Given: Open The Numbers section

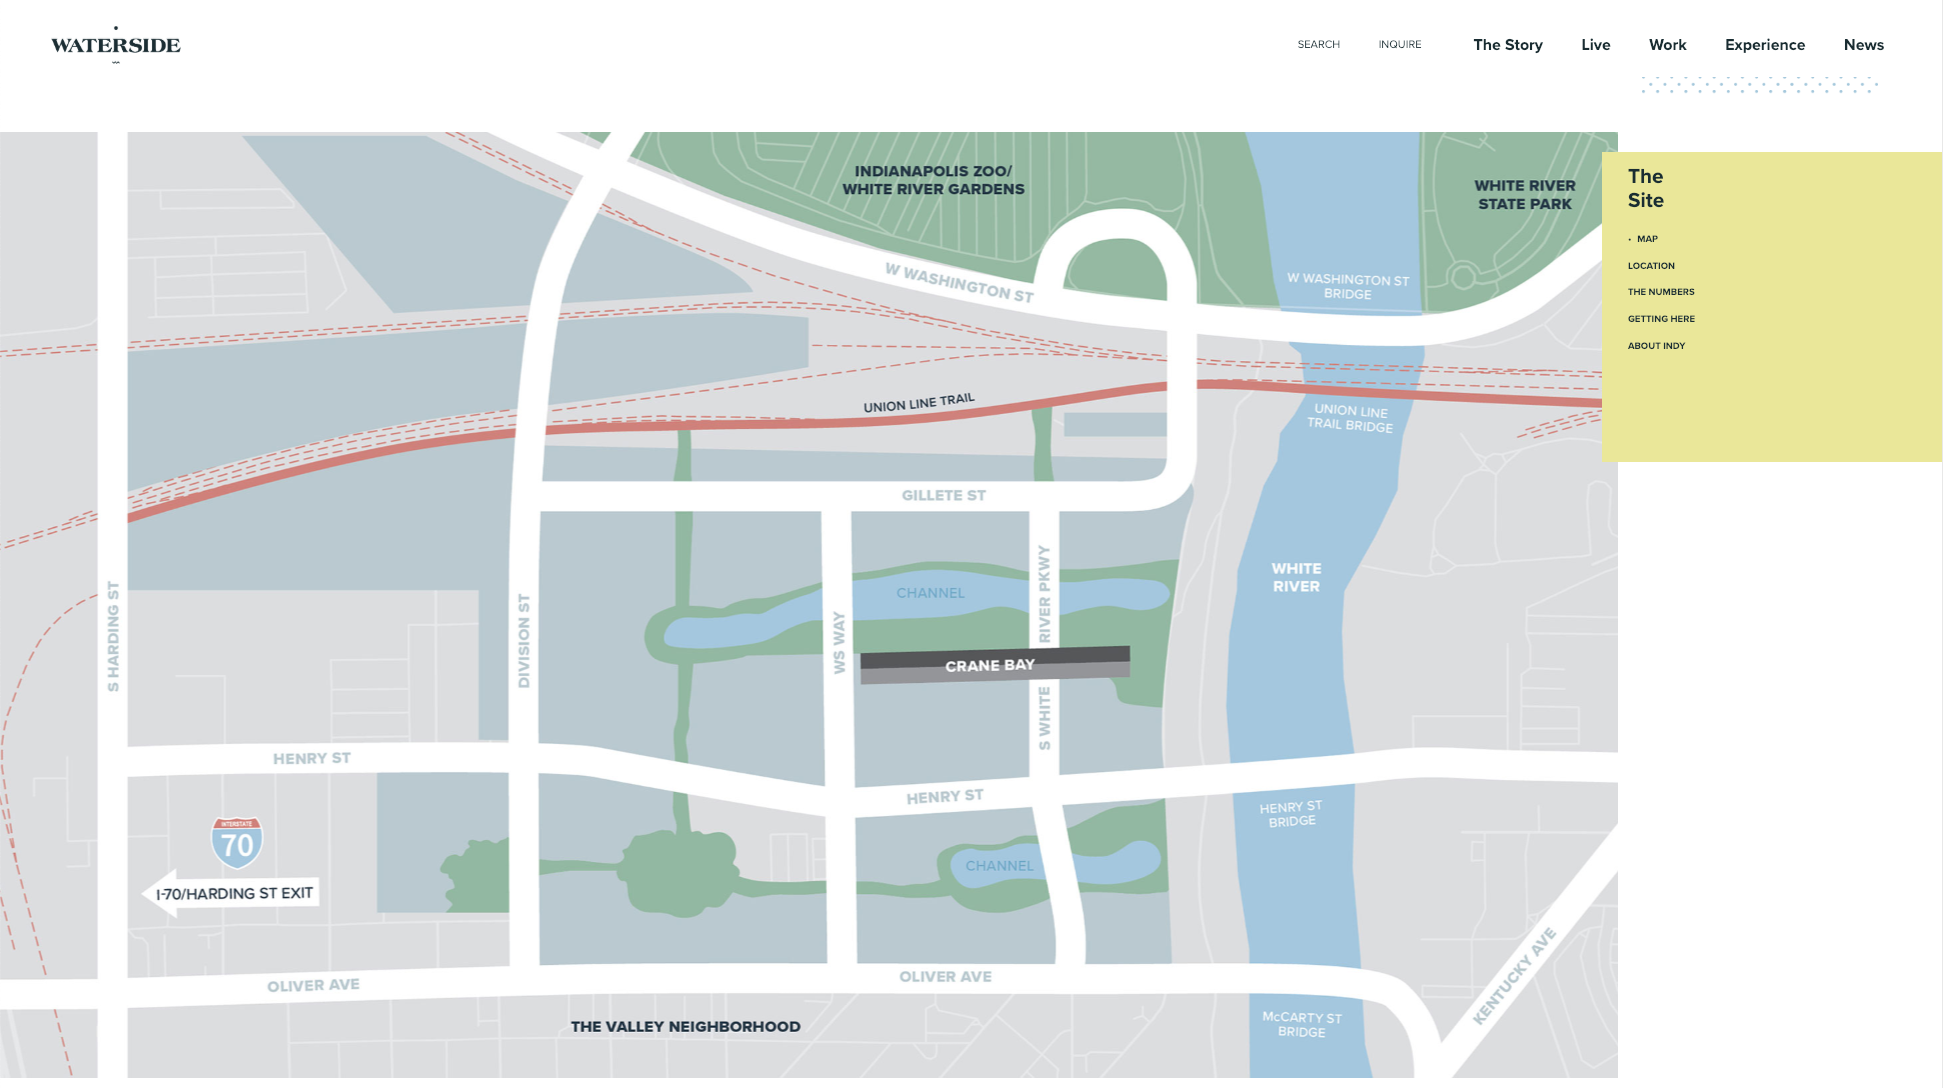Looking at the screenshot, I should [x=1660, y=292].
